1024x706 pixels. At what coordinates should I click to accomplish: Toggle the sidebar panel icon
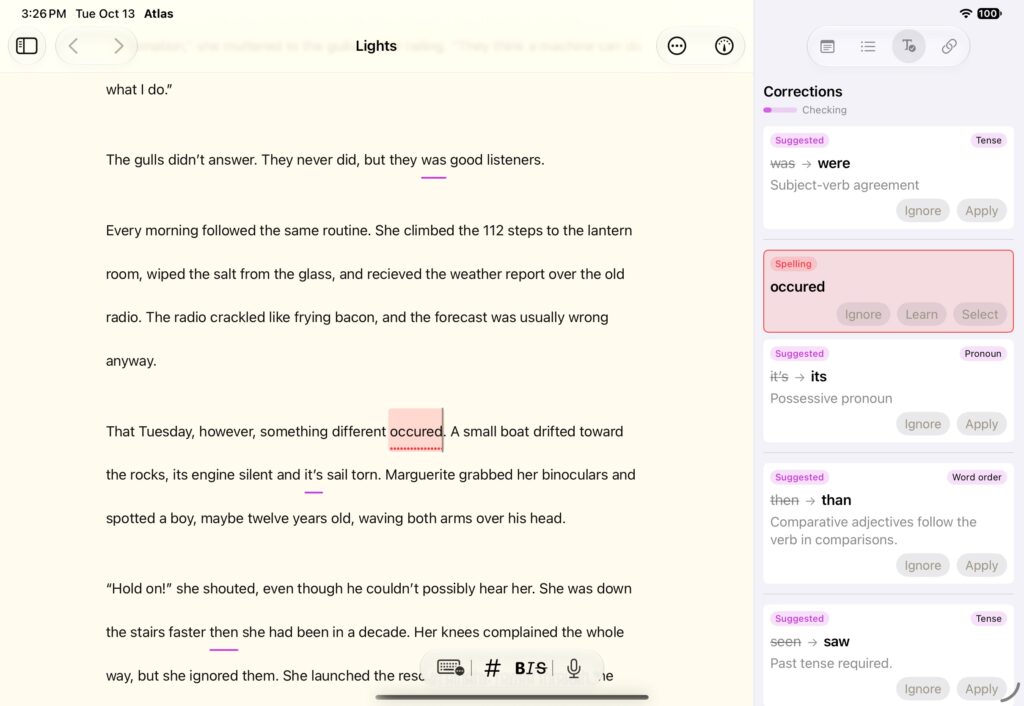[x=27, y=46]
